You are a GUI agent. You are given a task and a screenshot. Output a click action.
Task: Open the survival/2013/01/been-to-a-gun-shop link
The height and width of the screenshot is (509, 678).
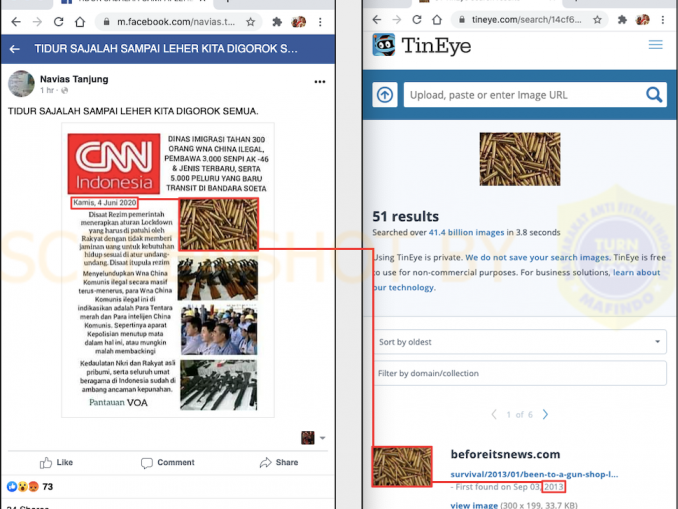point(534,474)
